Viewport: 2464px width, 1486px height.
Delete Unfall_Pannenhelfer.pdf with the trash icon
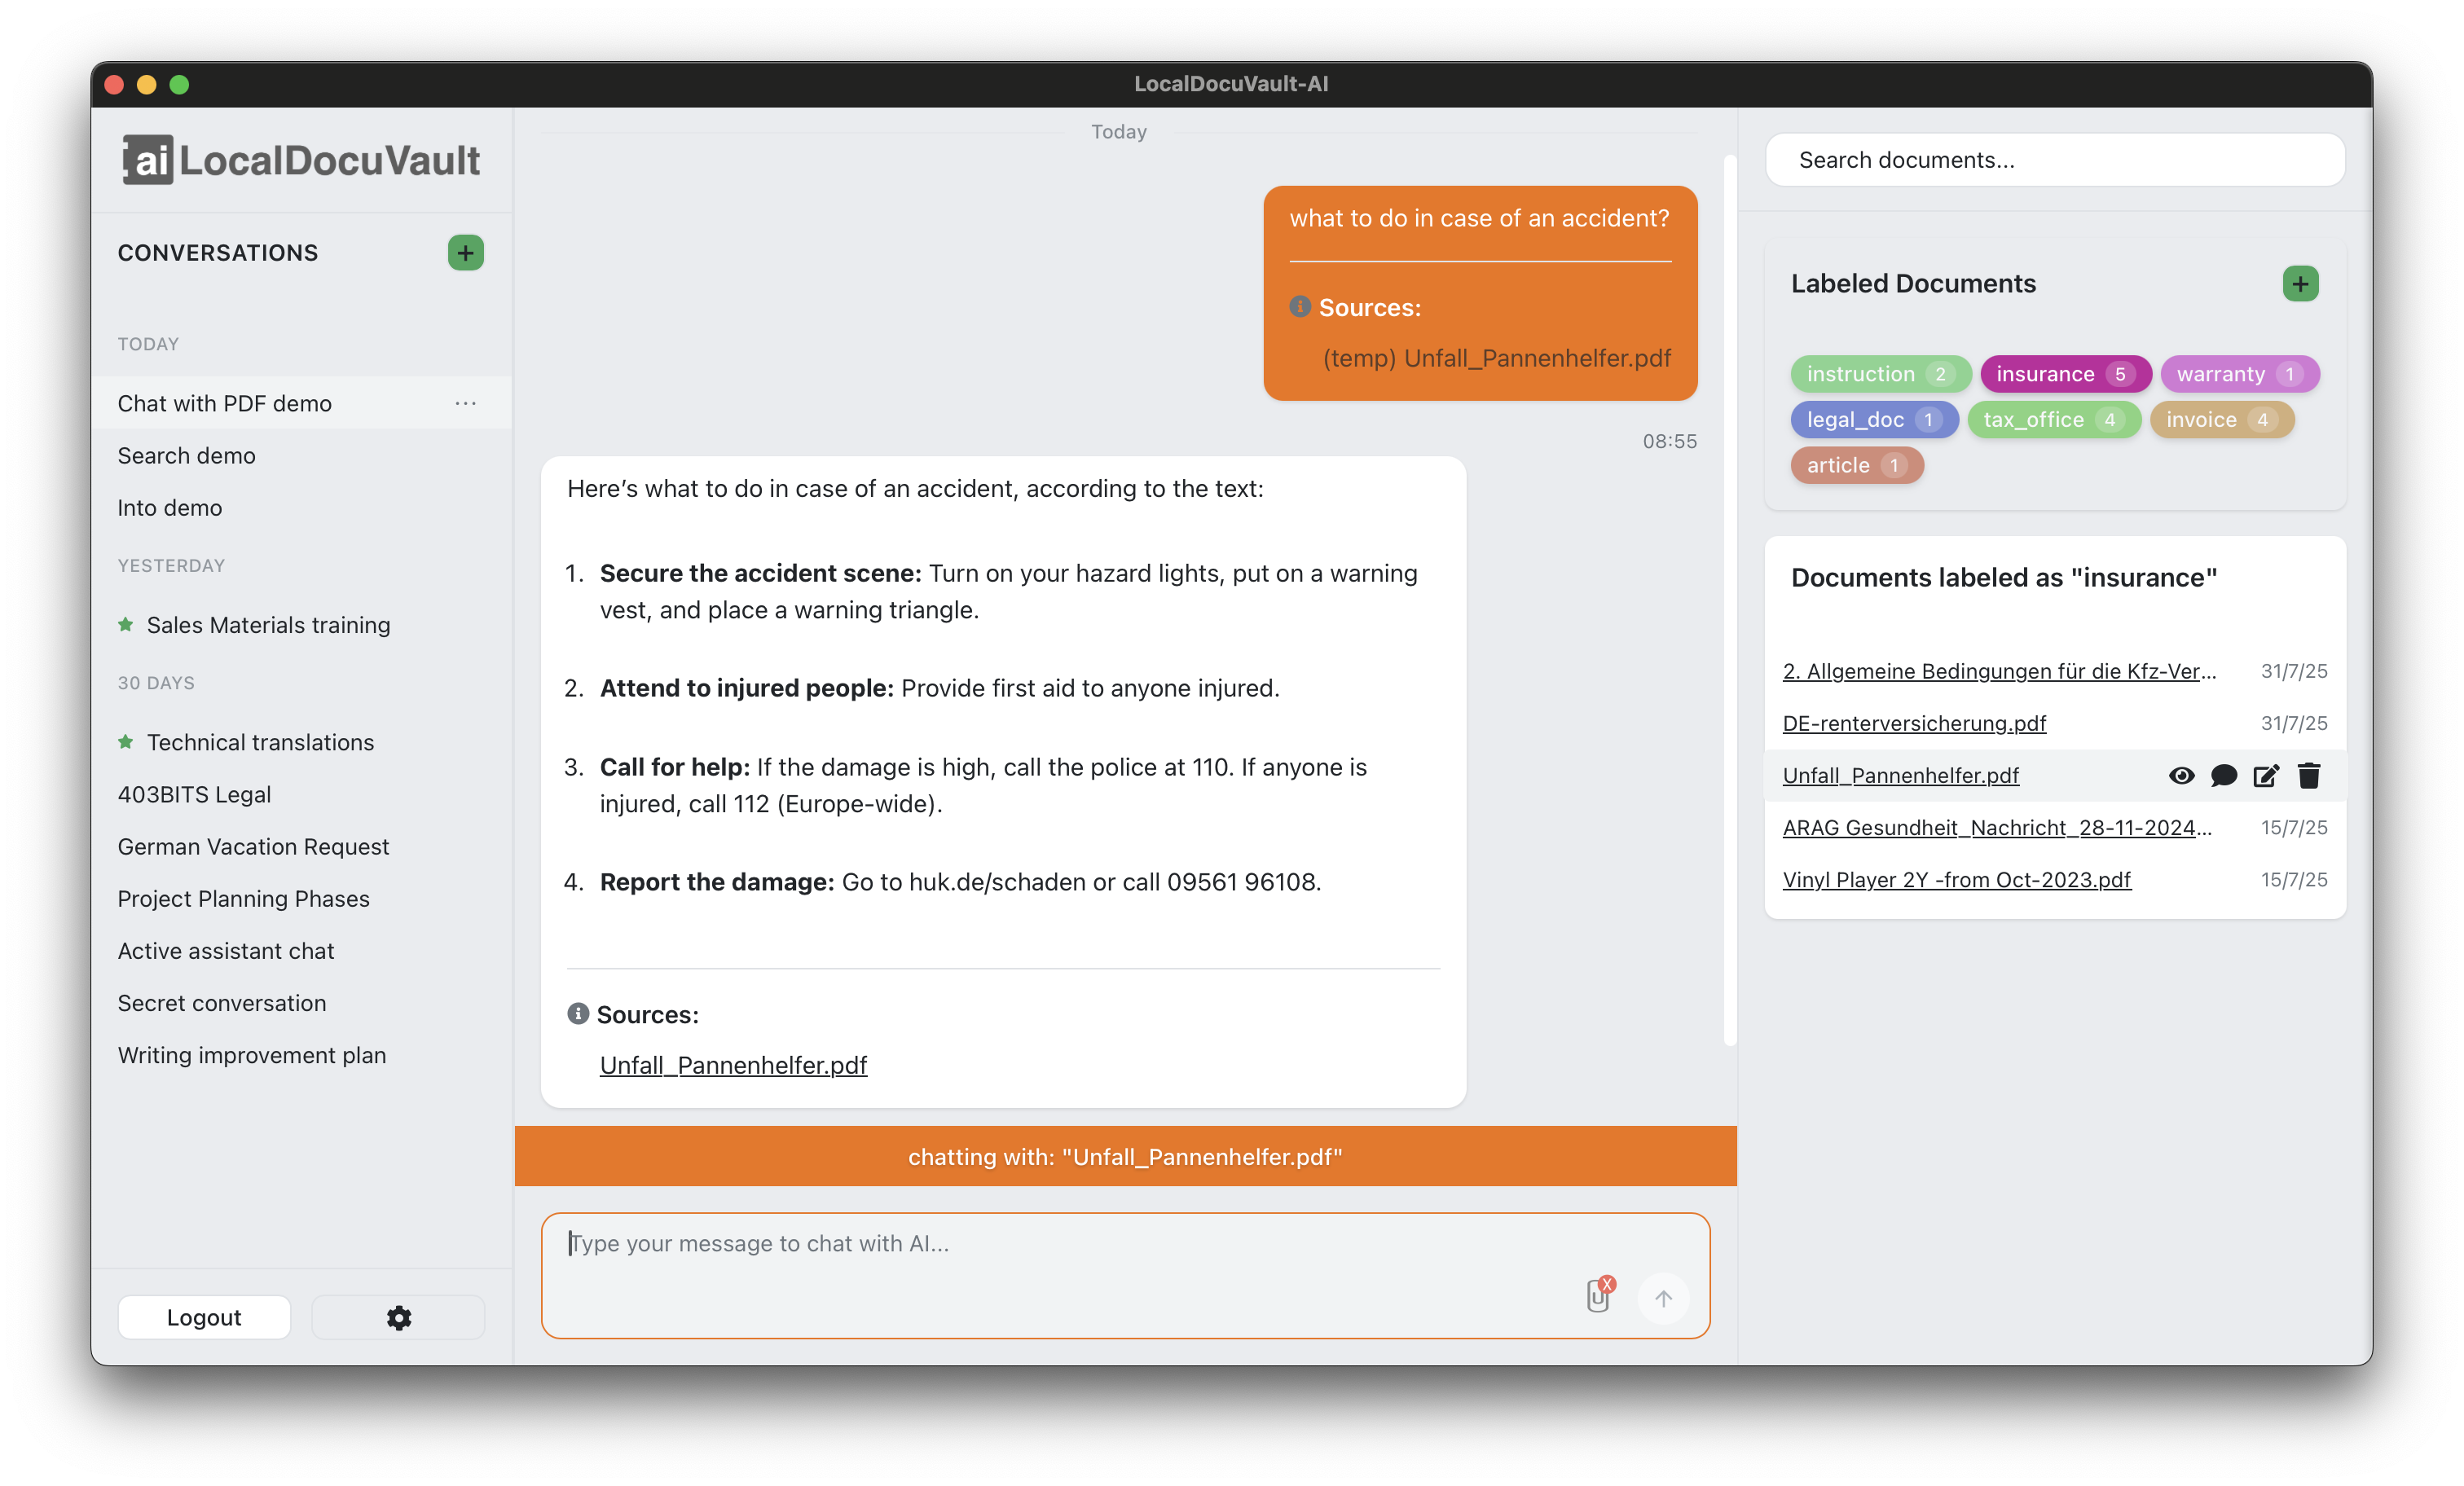pyautogui.click(x=2308, y=775)
